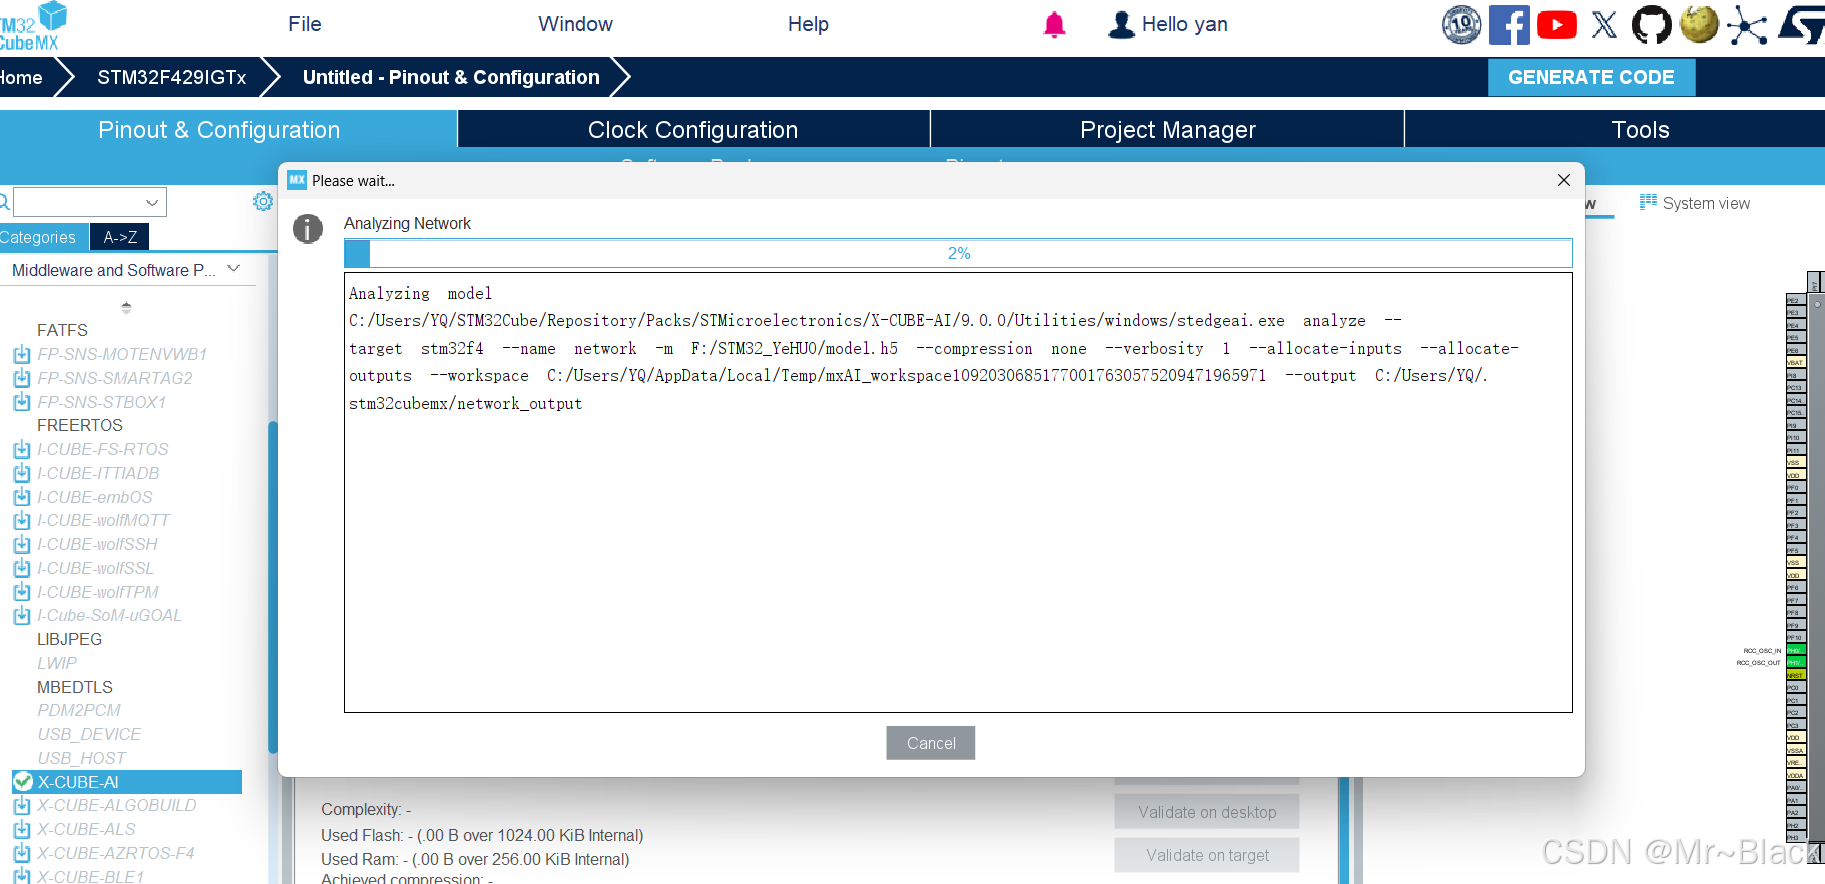Screen dimensions: 1825x884
Task: Select FATFS in middleware list
Action: (62, 330)
